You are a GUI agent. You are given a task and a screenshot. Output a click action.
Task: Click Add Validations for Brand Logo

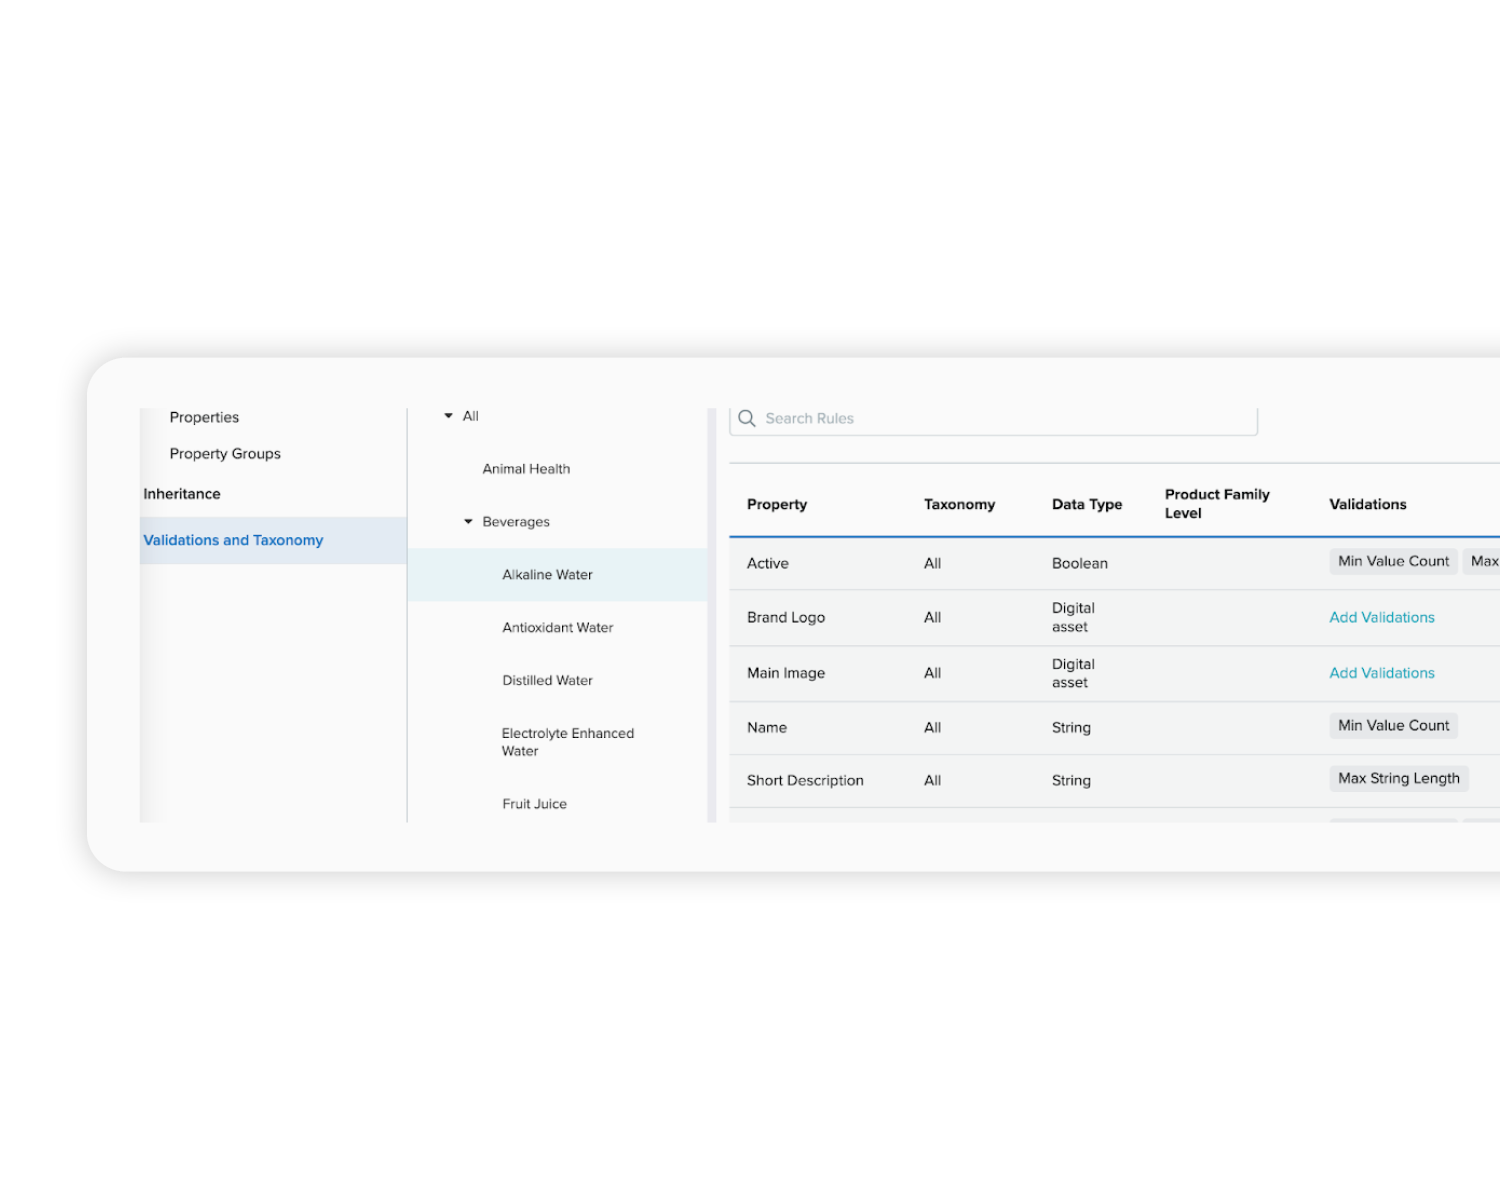pyautogui.click(x=1381, y=618)
